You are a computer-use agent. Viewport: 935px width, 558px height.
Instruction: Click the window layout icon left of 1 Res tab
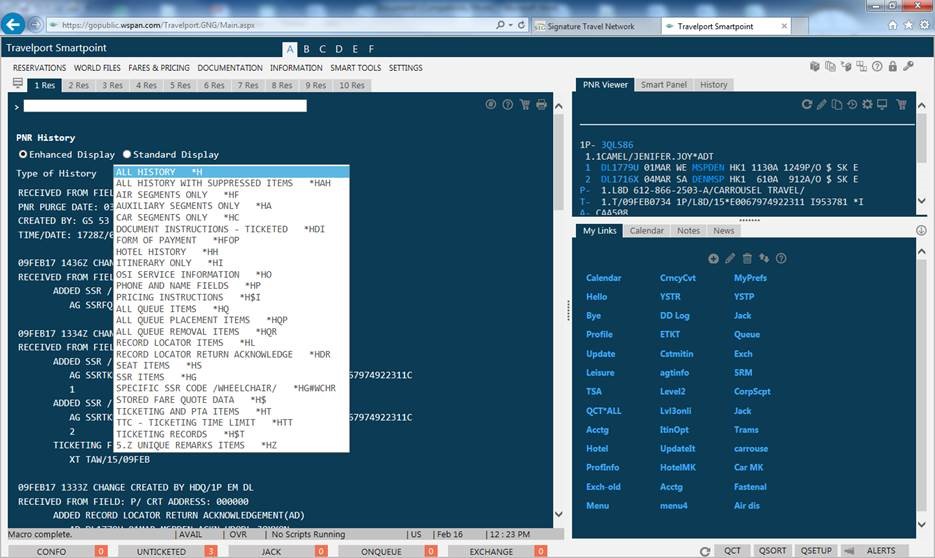click(x=18, y=83)
